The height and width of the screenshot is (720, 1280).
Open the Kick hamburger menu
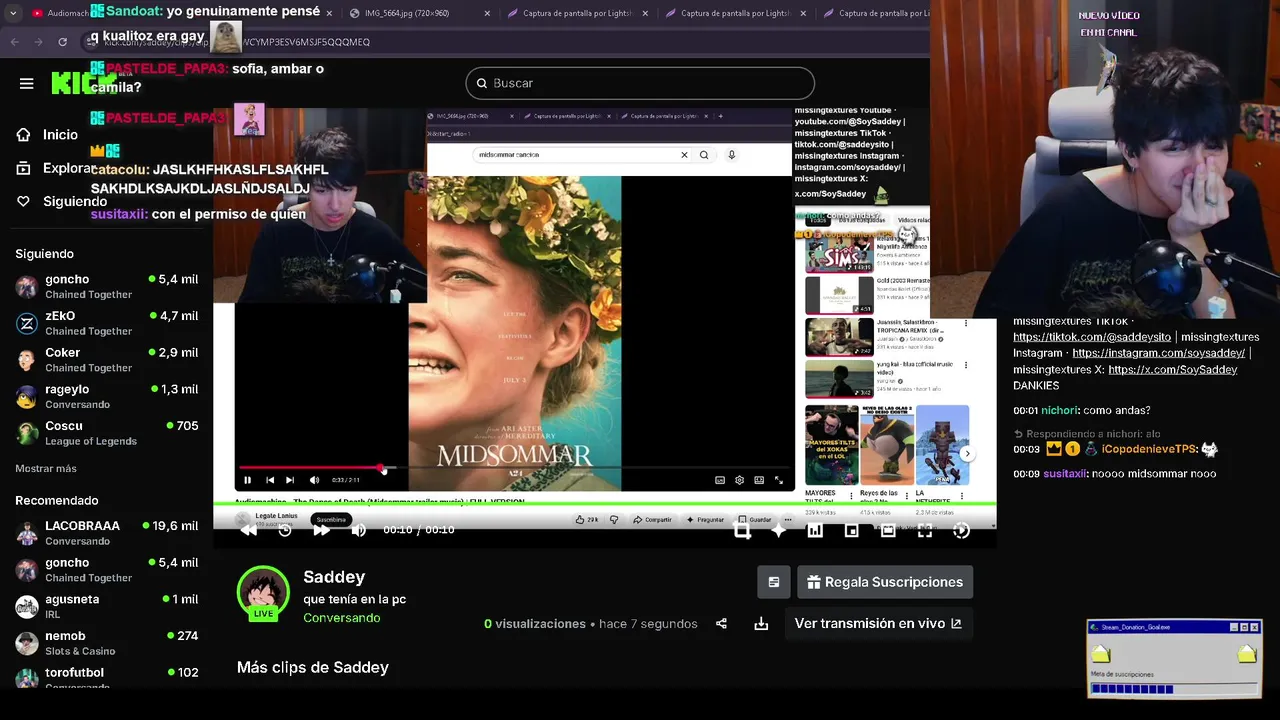tap(27, 83)
